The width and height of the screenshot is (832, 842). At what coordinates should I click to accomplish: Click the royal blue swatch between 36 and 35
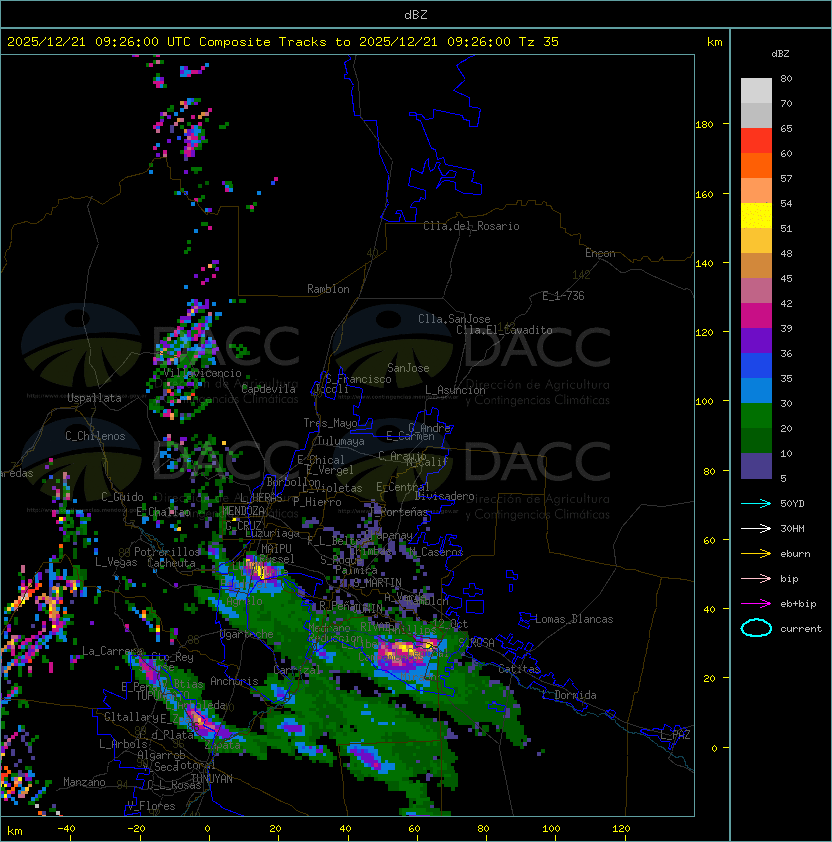pyautogui.click(x=756, y=365)
